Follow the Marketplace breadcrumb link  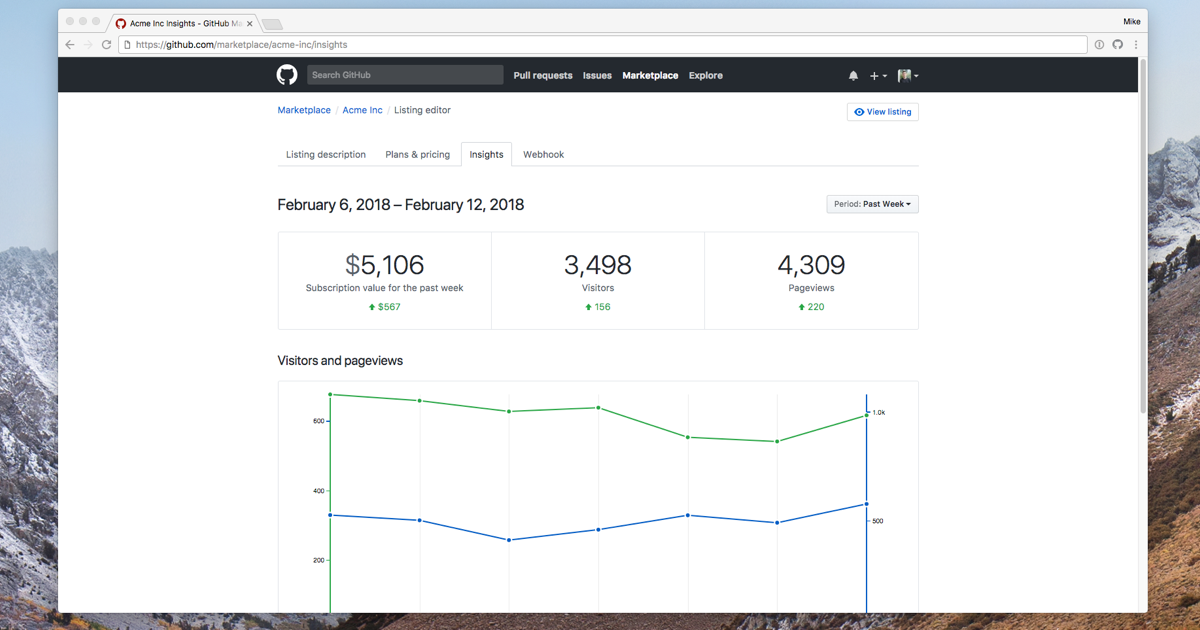tap(304, 110)
